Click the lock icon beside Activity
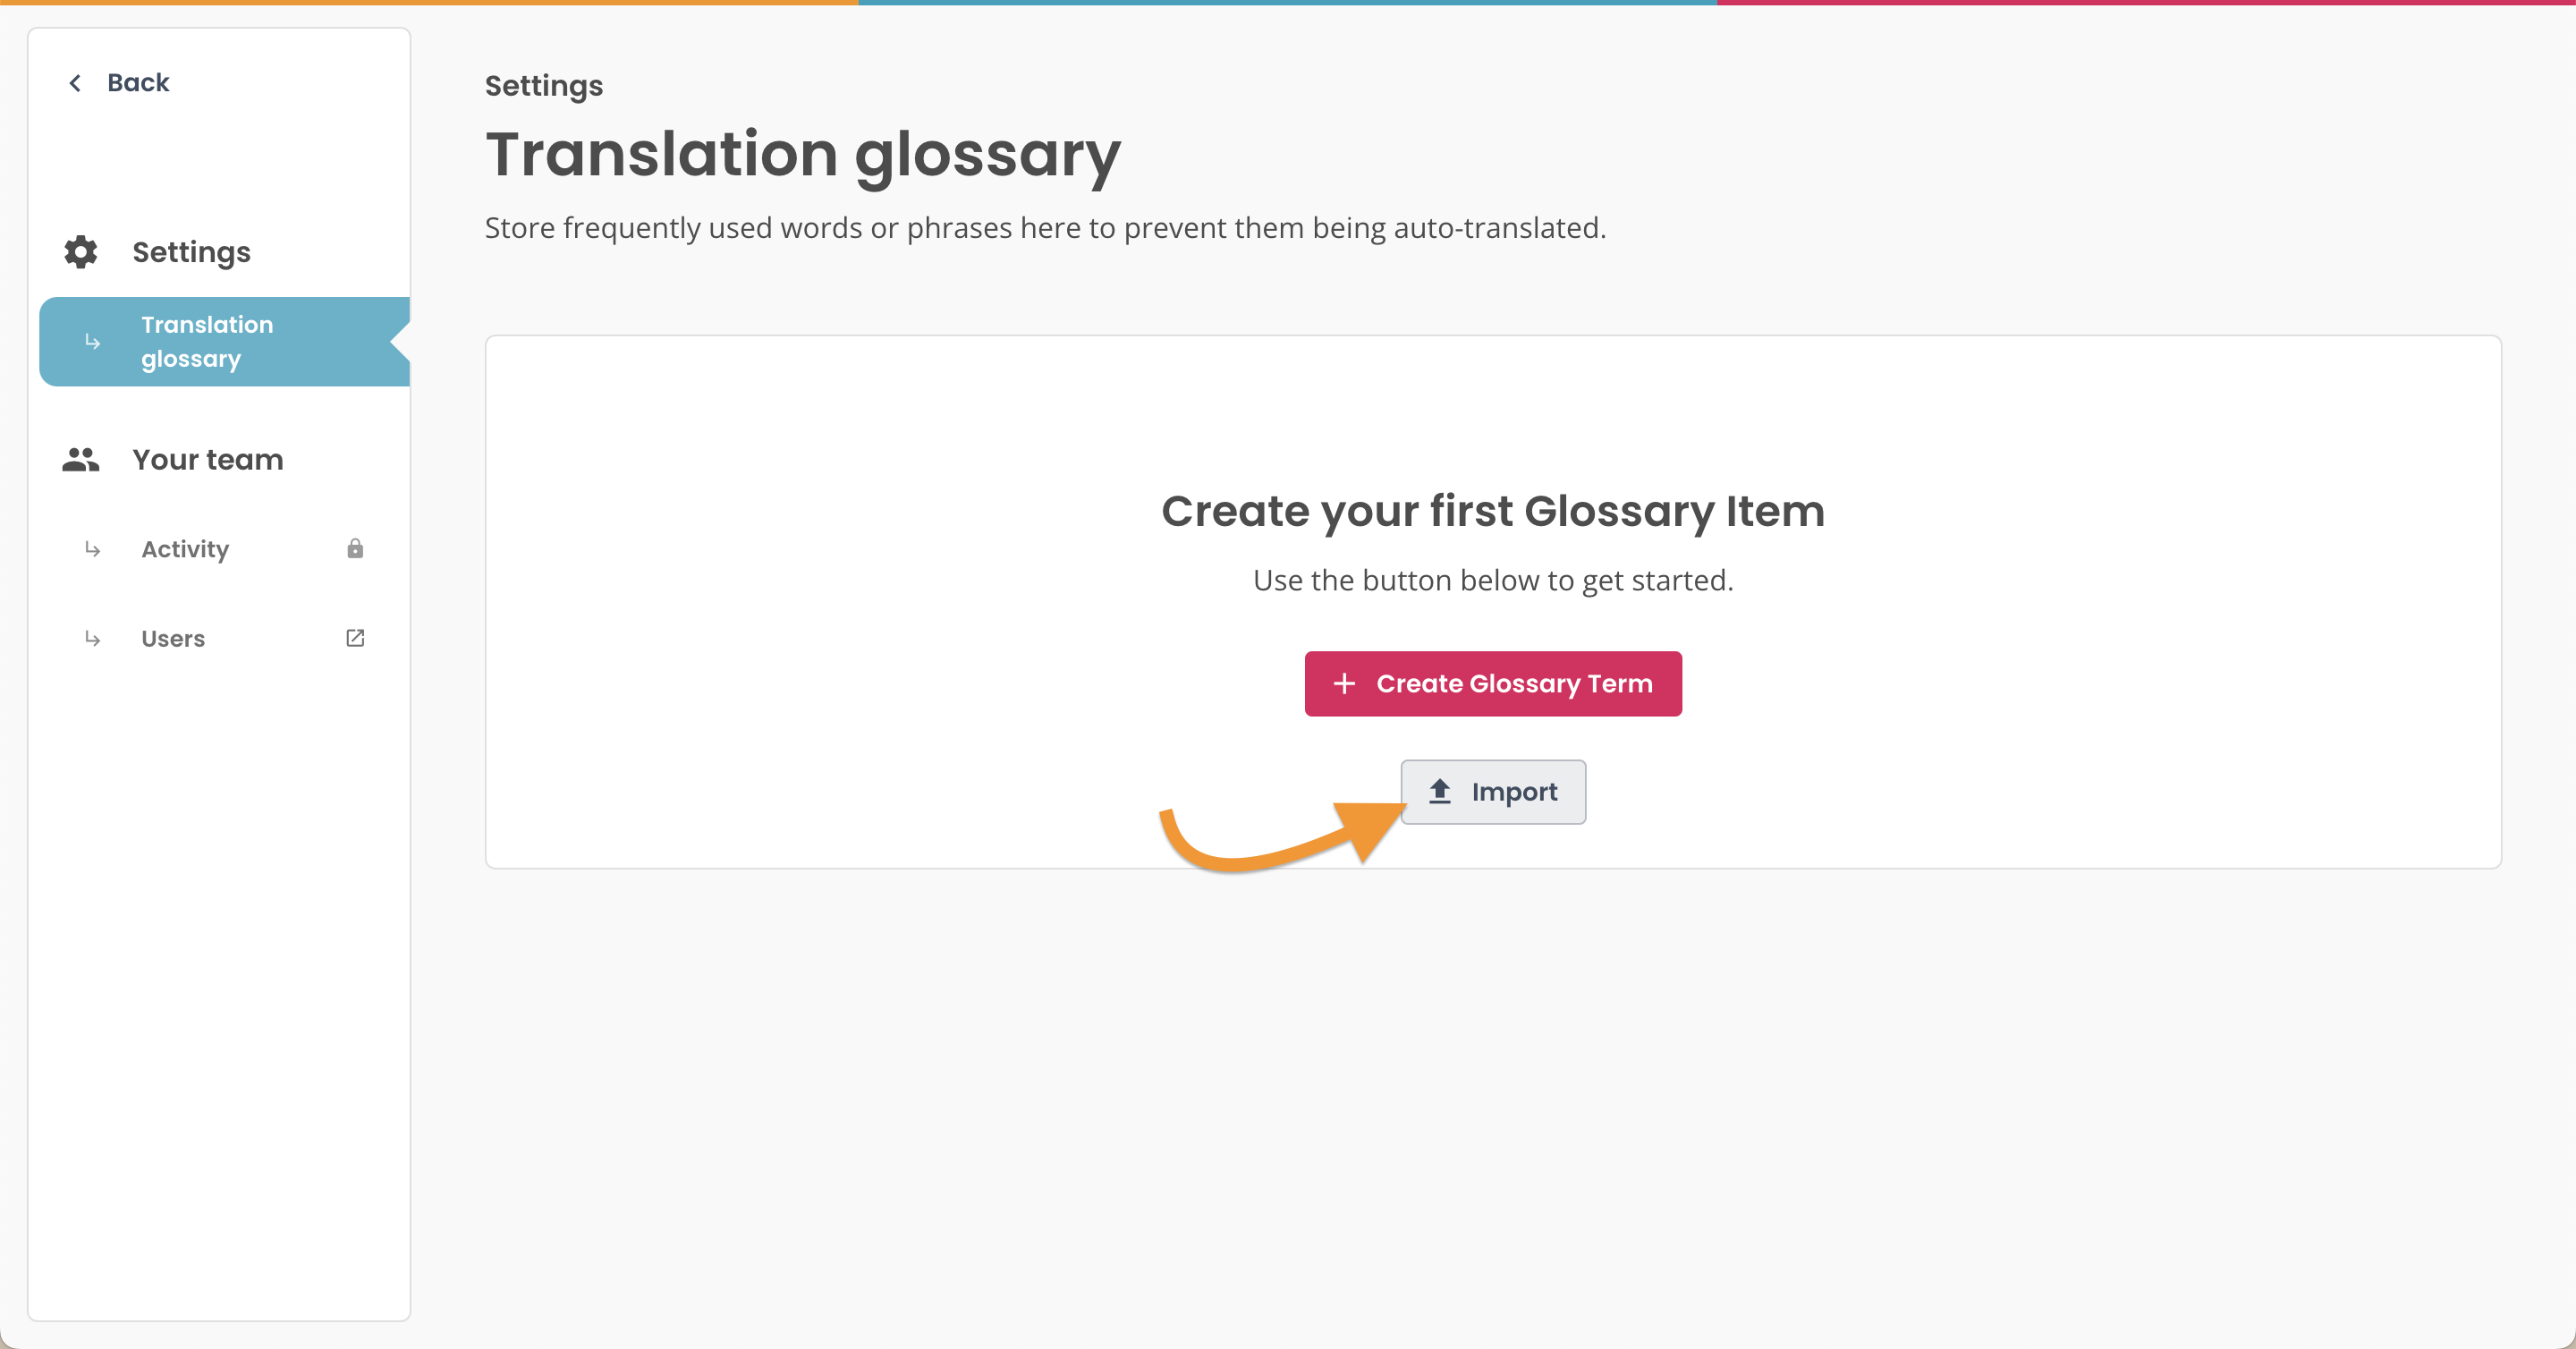Image resolution: width=2576 pixels, height=1349 pixels. click(355, 548)
